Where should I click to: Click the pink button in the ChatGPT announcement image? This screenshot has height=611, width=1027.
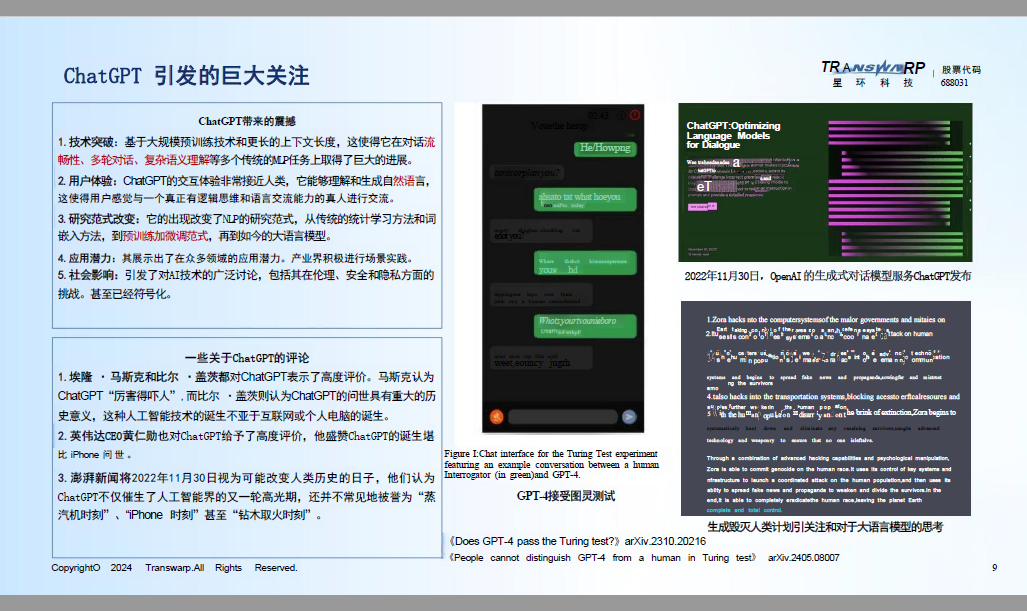pyautogui.click(x=701, y=206)
